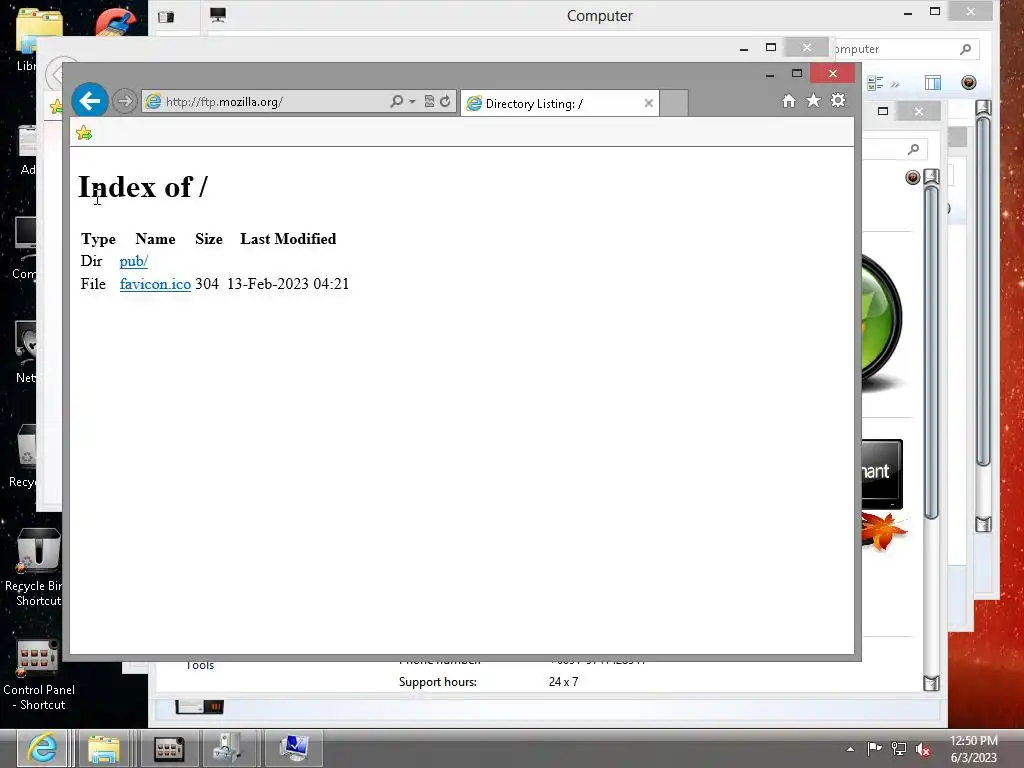Click the scroll-down arrow of background window scrollbar
The width and height of the screenshot is (1024, 768).
coord(931,683)
